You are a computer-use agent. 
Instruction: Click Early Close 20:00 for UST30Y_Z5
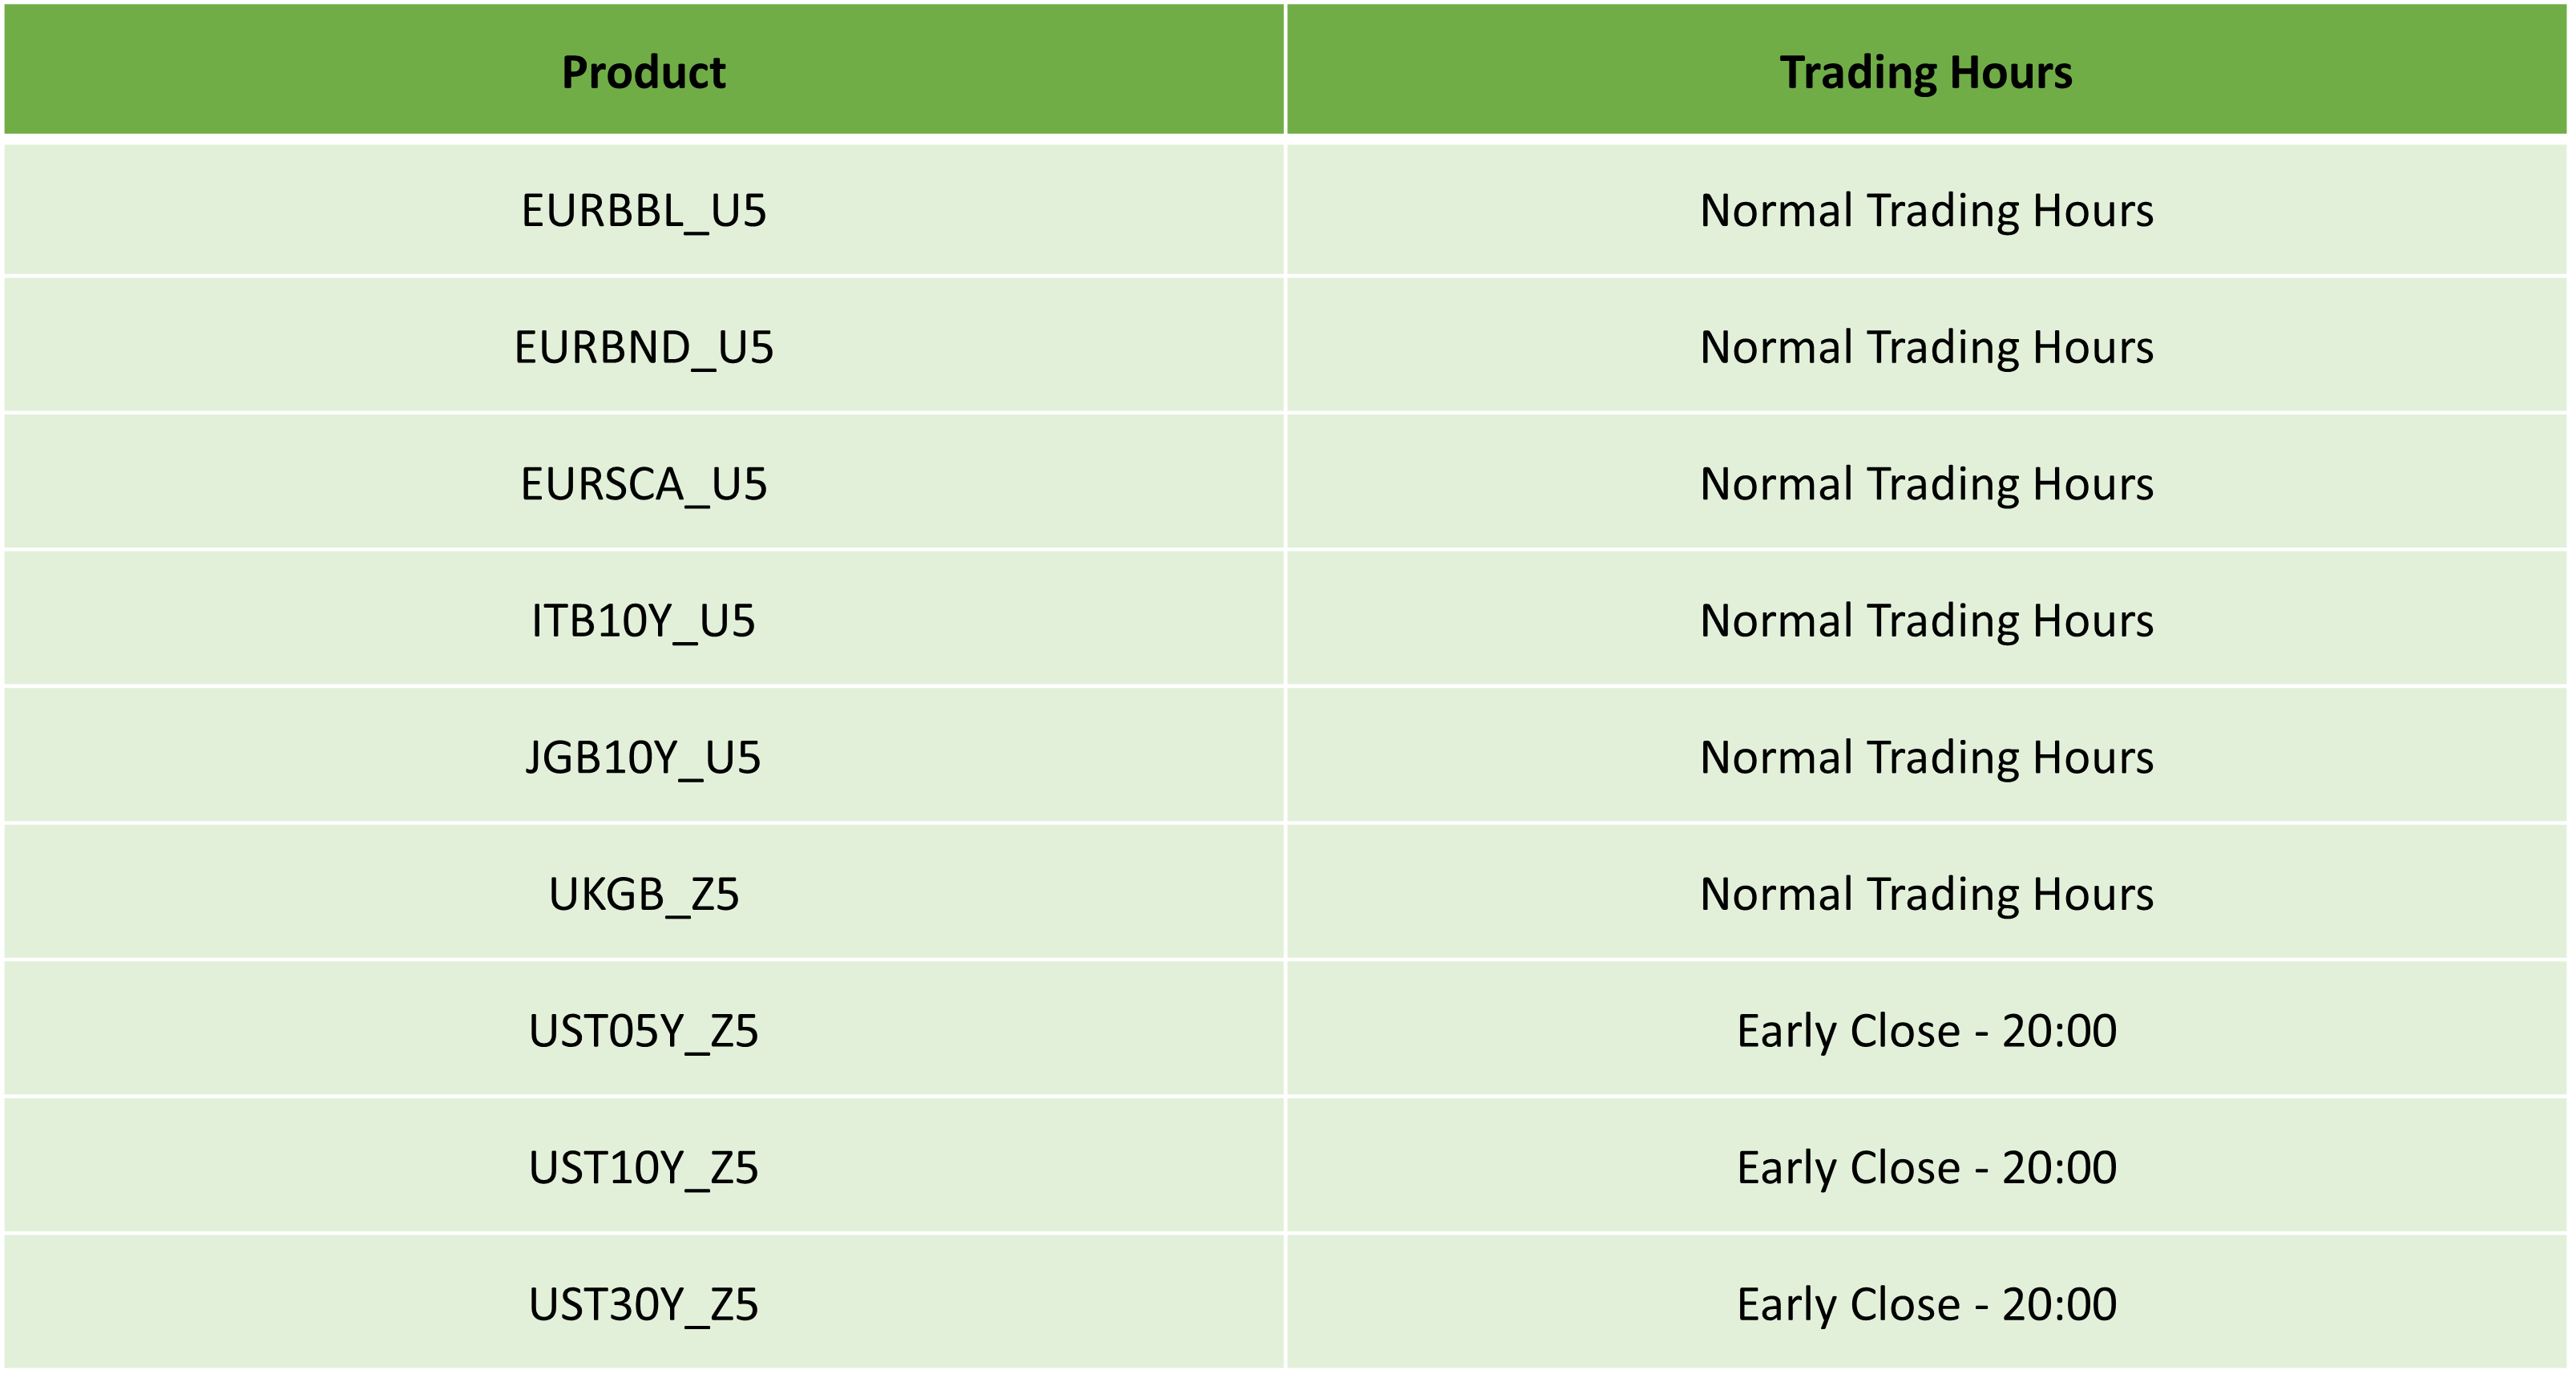tap(1926, 1304)
